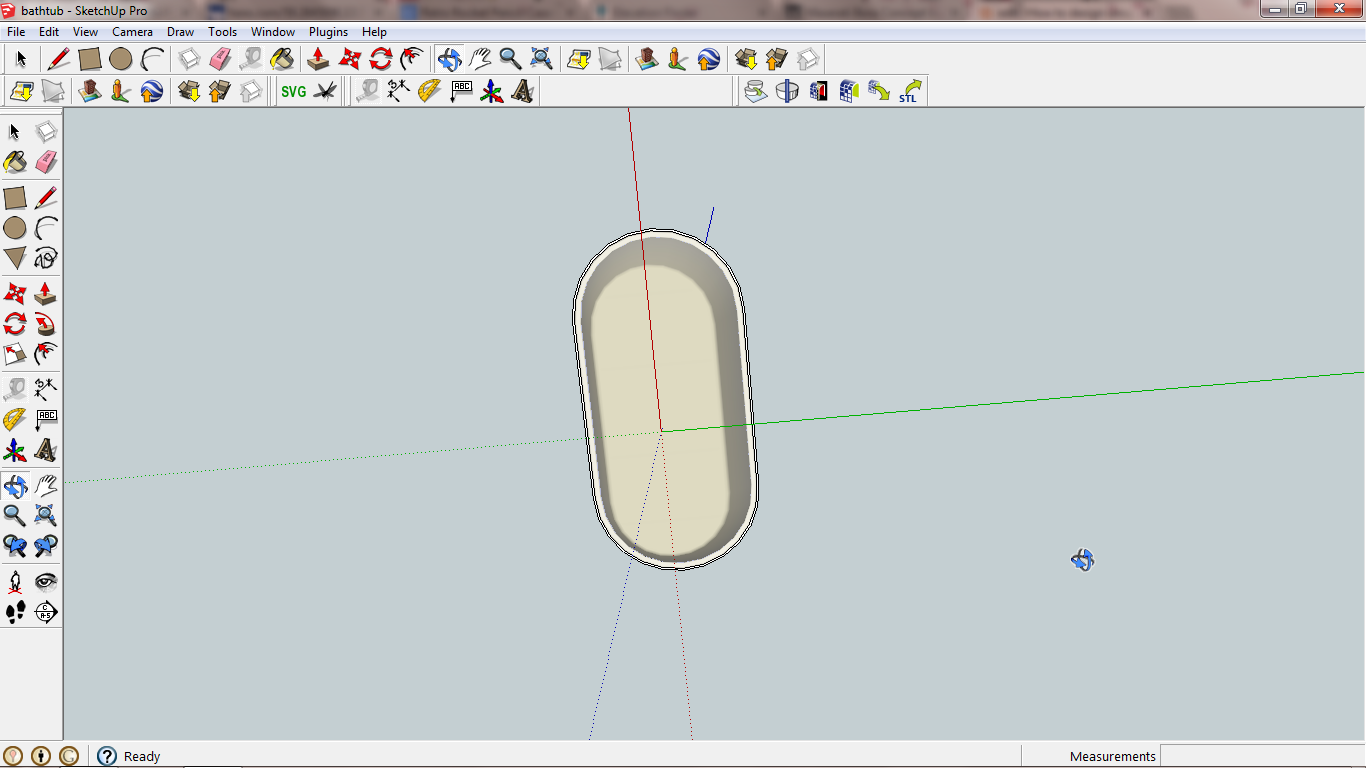The width and height of the screenshot is (1366, 768).
Task: Select the Polygon tool in left palette
Action: pyautogui.click(x=15, y=259)
